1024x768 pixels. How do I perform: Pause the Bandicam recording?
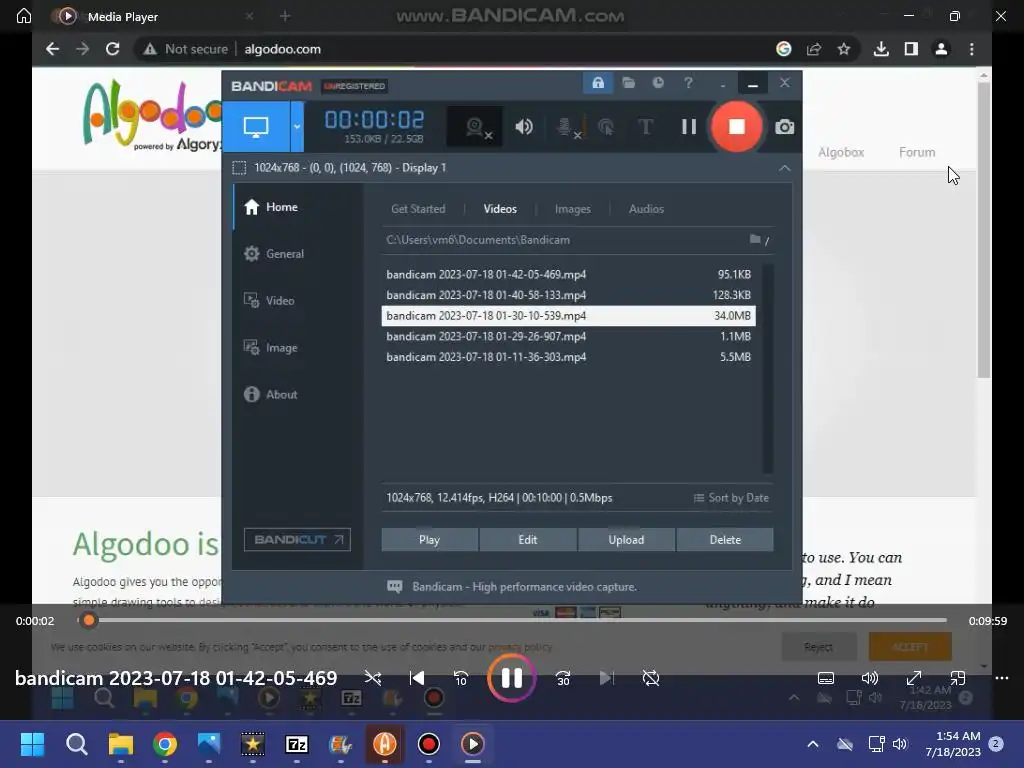(688, 127)
